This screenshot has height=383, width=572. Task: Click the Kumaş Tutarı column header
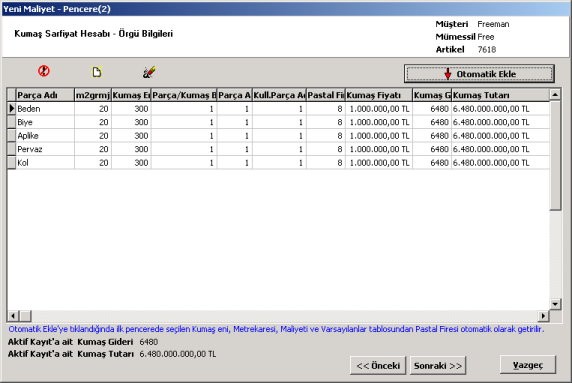click(500, 95)
